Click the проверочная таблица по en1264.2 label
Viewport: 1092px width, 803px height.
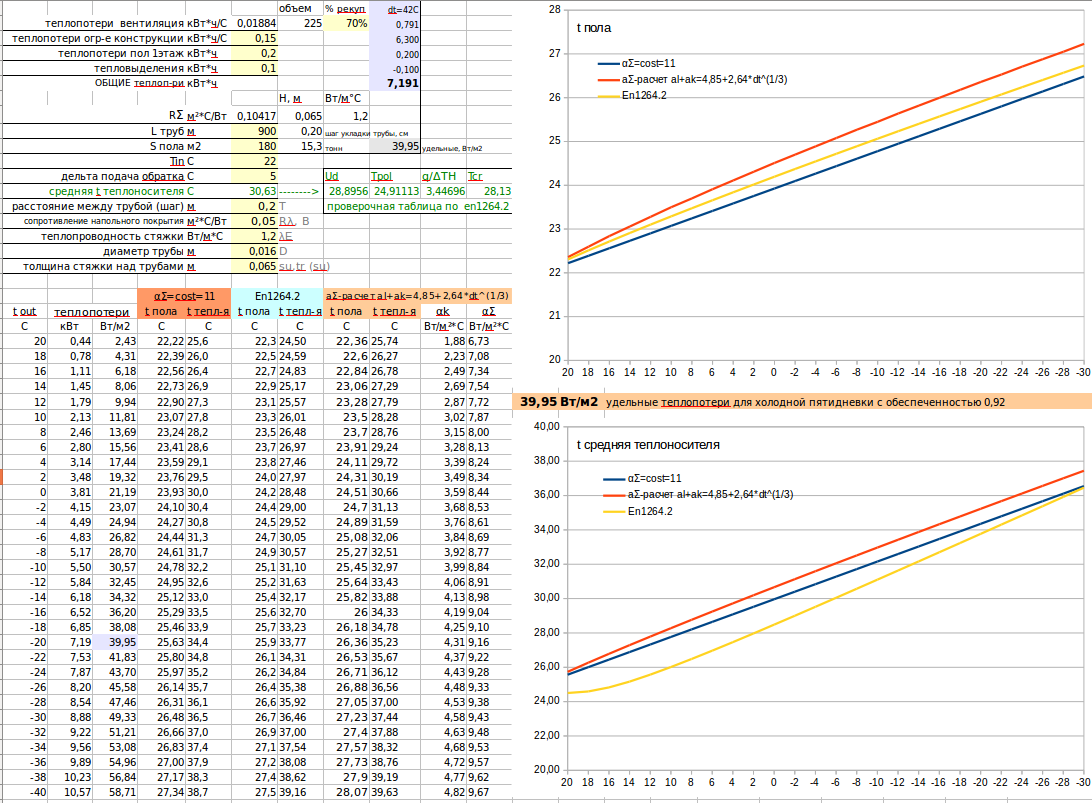pos(418,206)
